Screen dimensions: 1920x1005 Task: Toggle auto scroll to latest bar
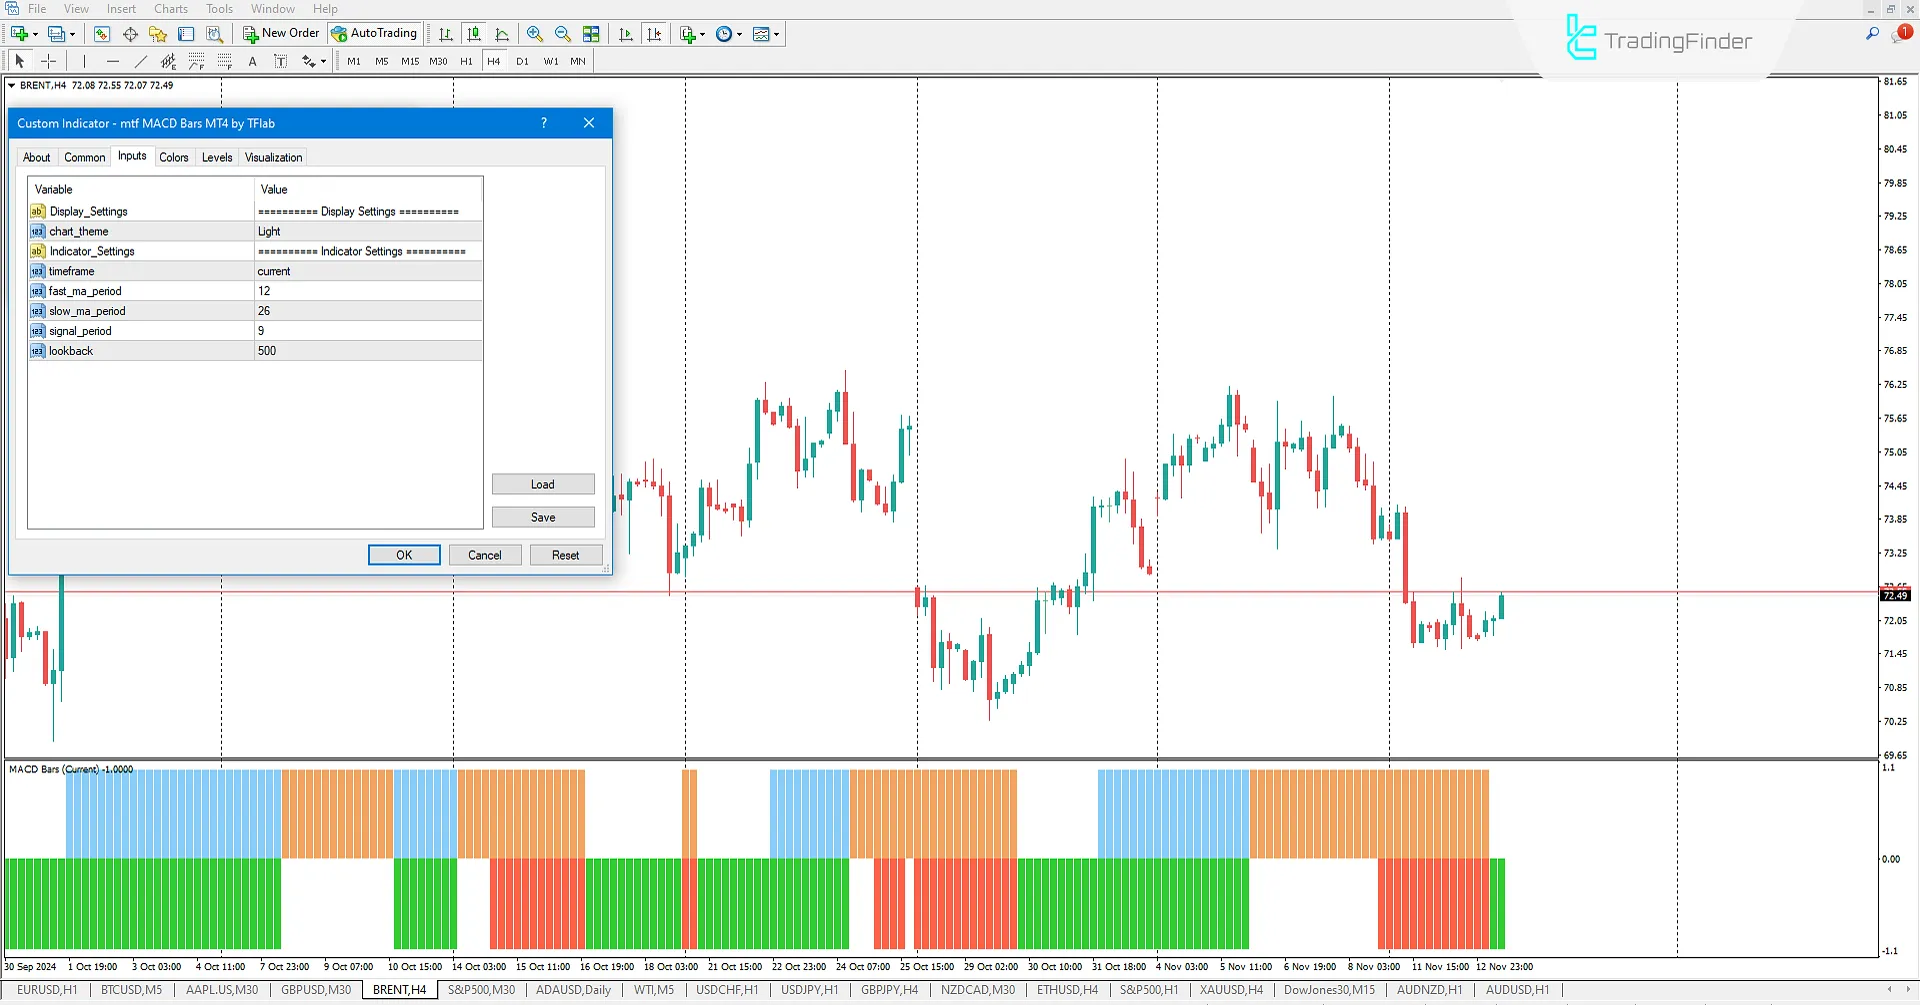(x=626, y=33)
